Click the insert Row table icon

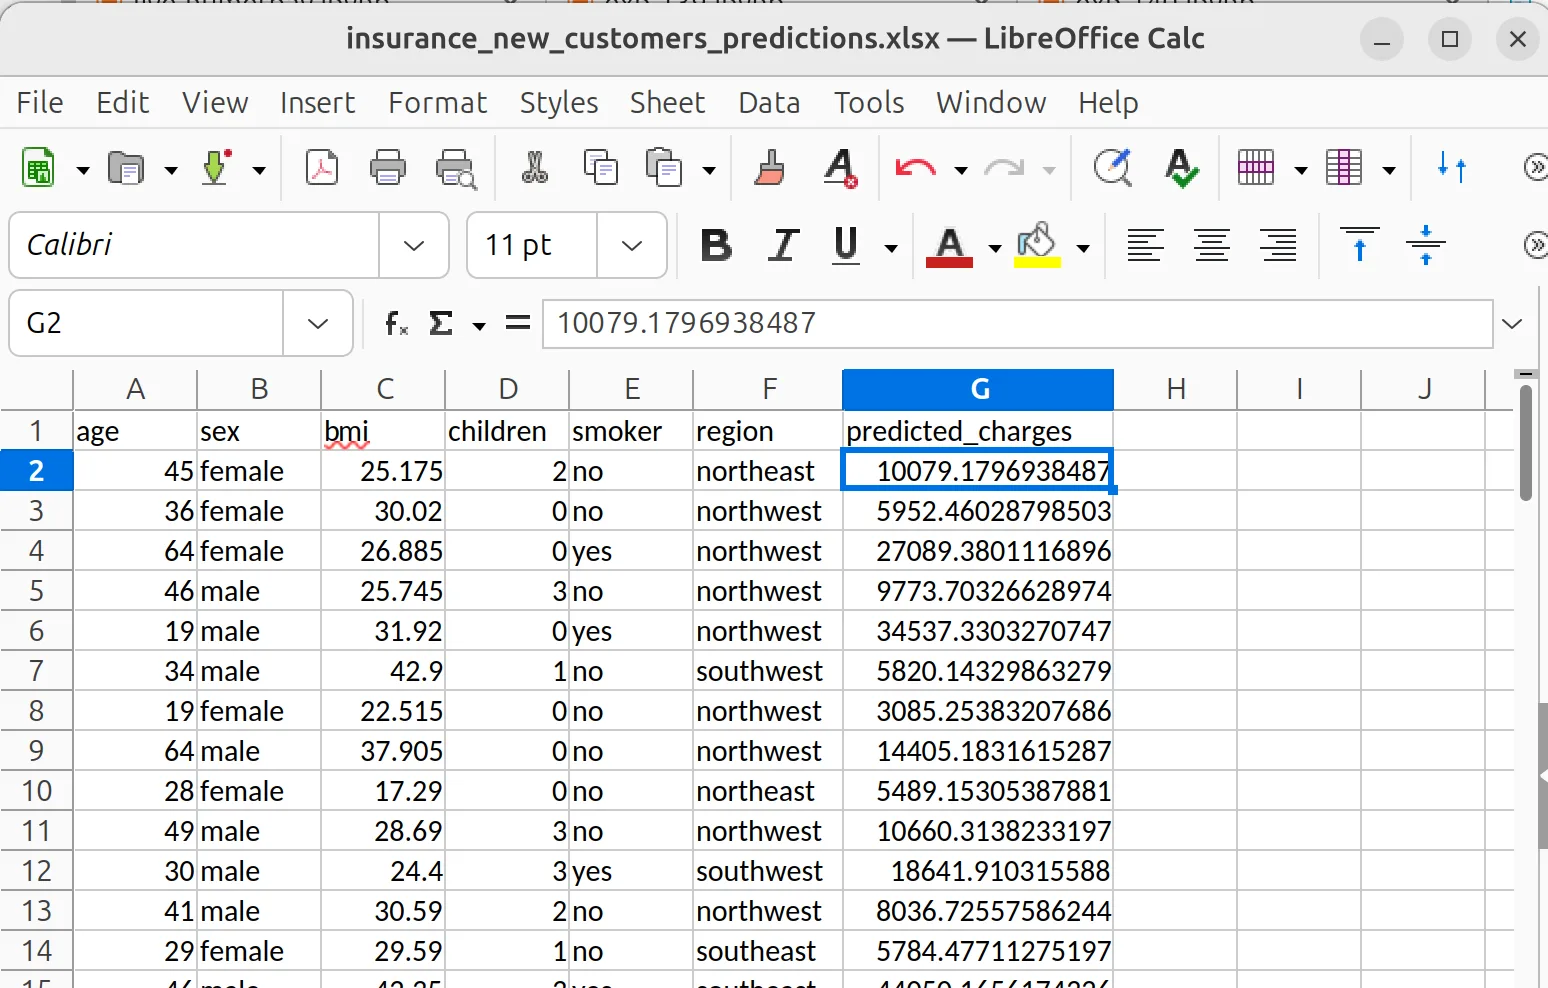(x=1256, y=168)
